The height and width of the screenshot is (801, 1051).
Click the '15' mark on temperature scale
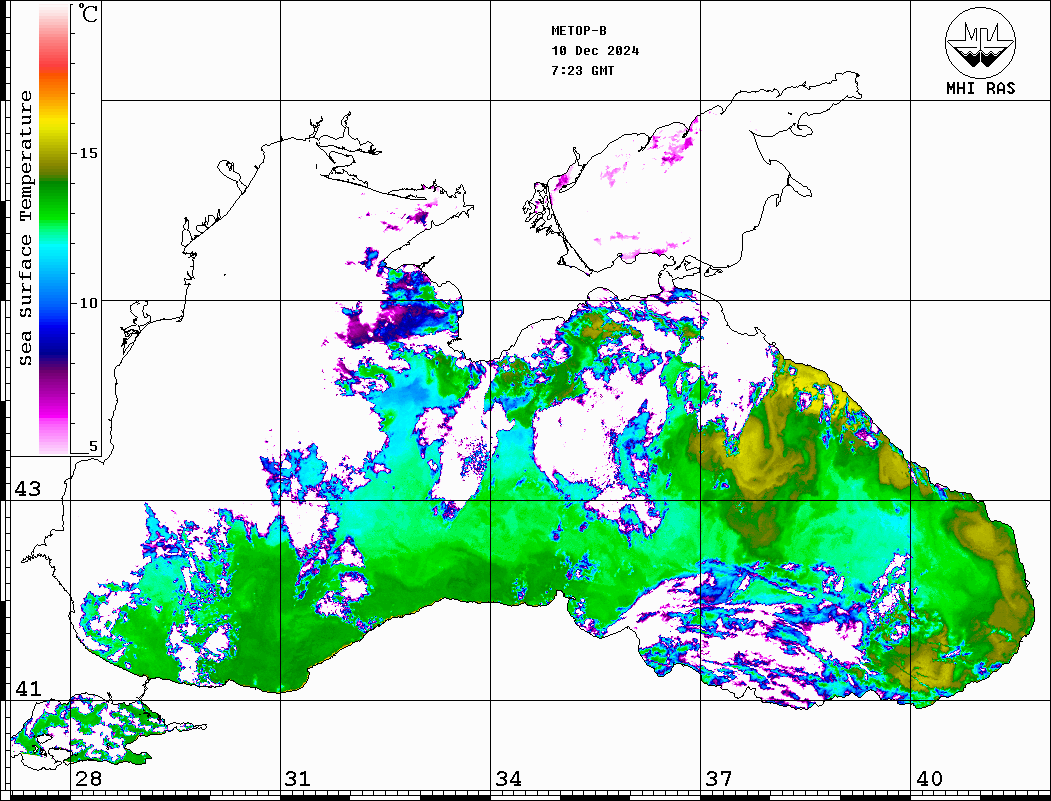[88, 153]
